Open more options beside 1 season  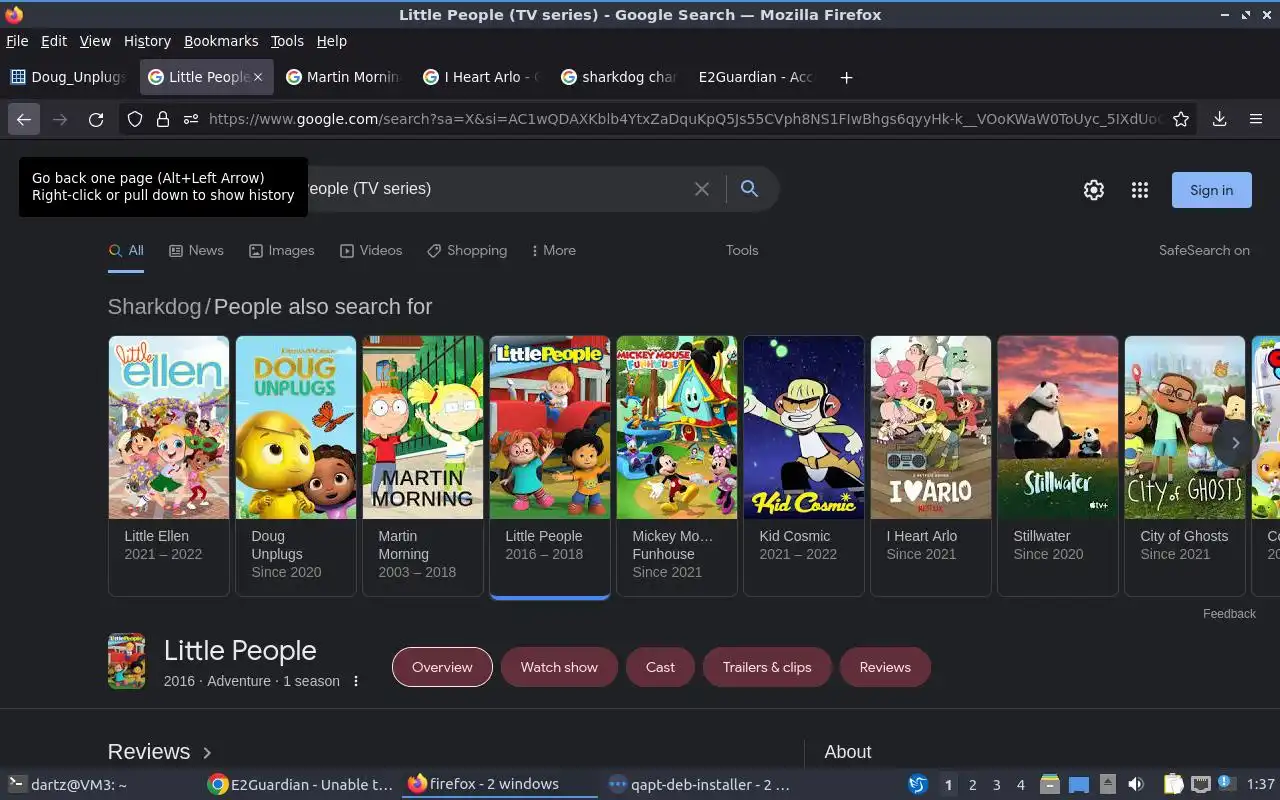point(355,681)
